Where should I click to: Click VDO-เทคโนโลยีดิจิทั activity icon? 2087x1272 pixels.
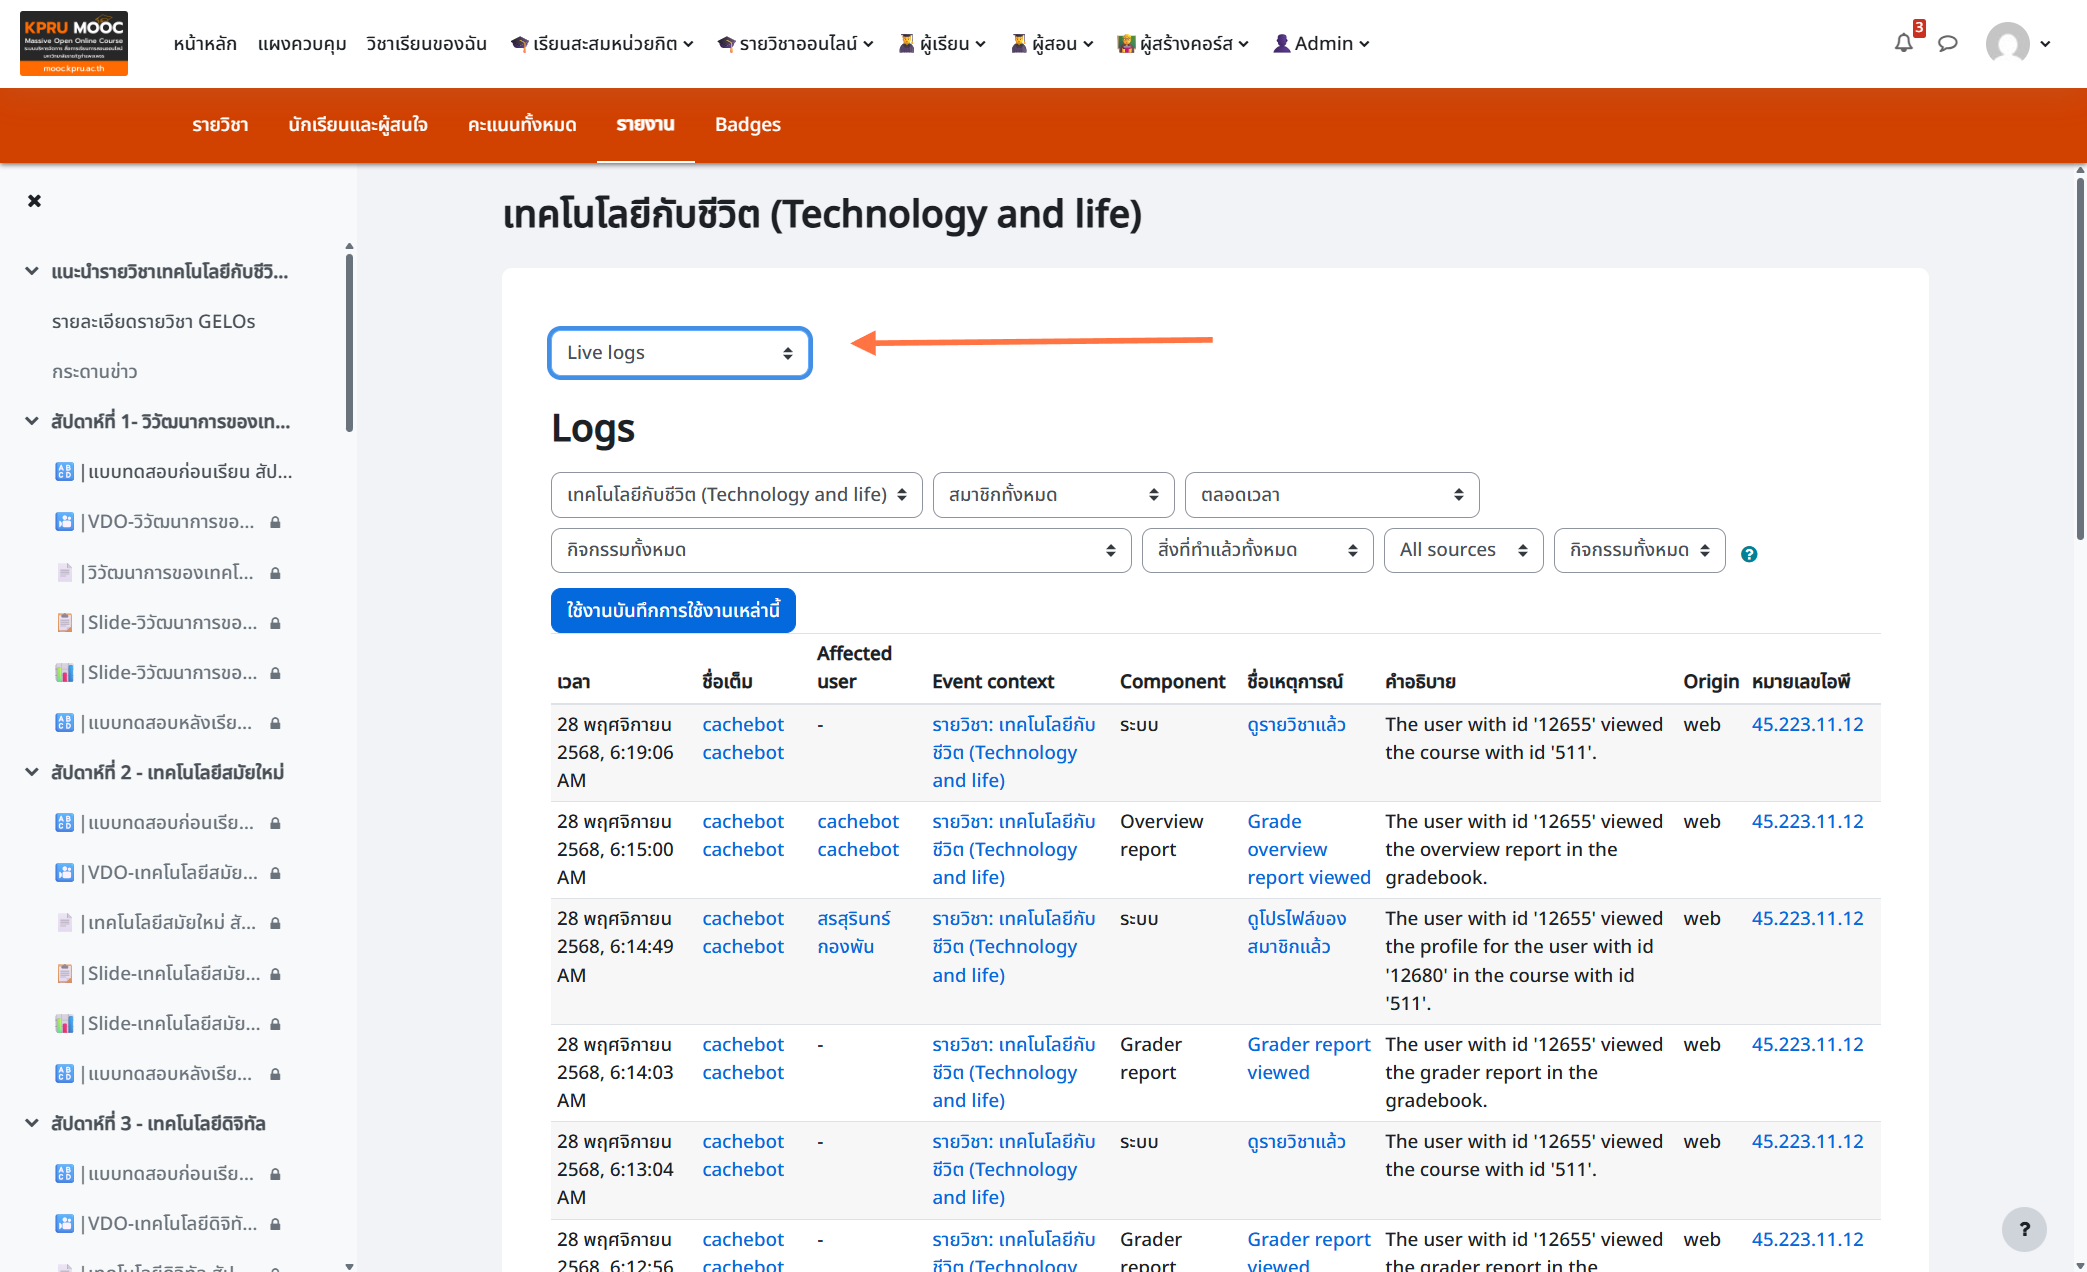point(64,1223)
